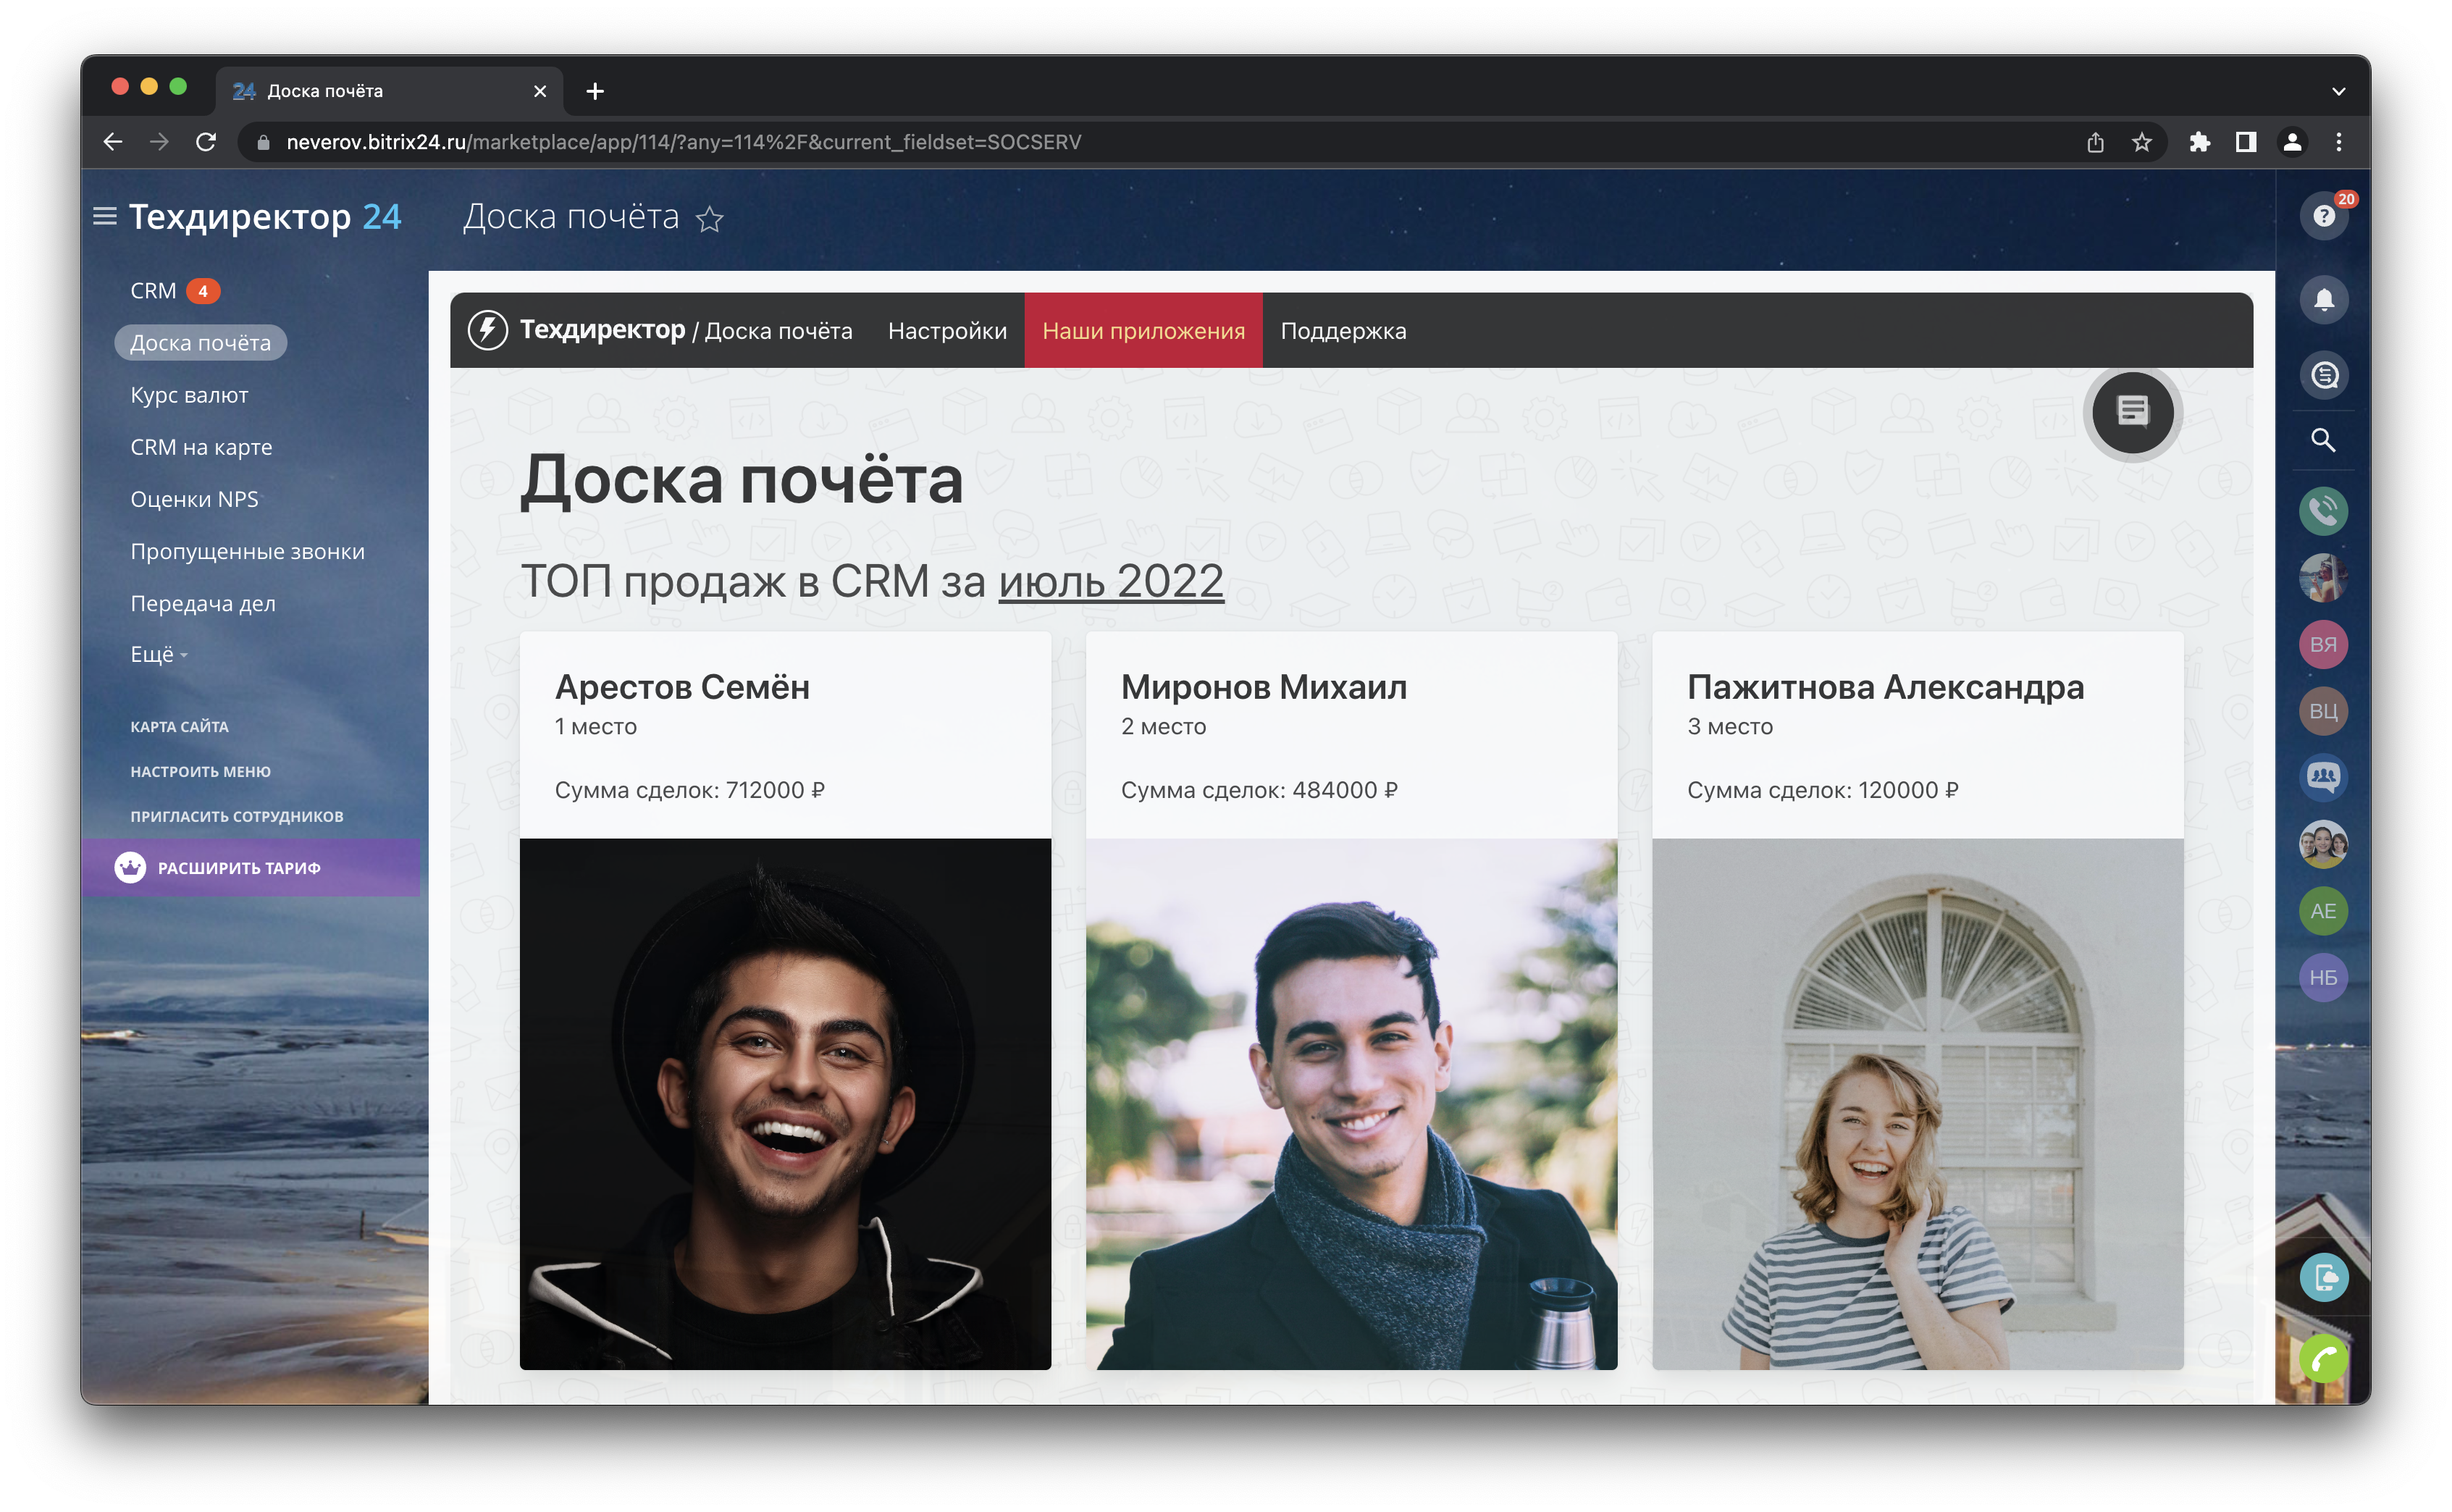Open Пропущенные звонки in the left menu
The height and width of the screenshot is (1512, 2452).
(247, 551)
